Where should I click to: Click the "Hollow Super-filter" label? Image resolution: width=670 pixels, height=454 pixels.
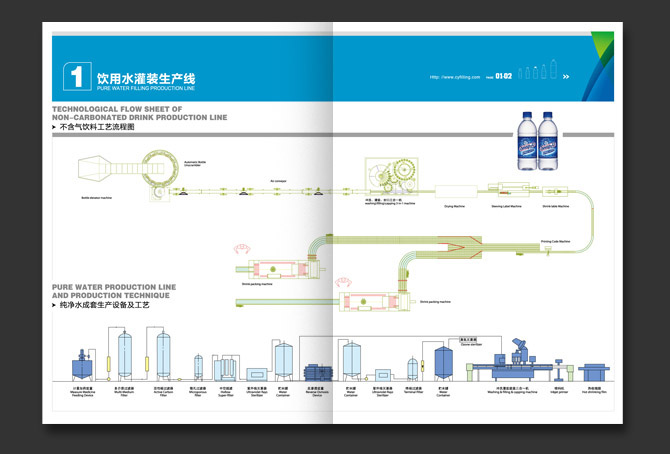226,392
